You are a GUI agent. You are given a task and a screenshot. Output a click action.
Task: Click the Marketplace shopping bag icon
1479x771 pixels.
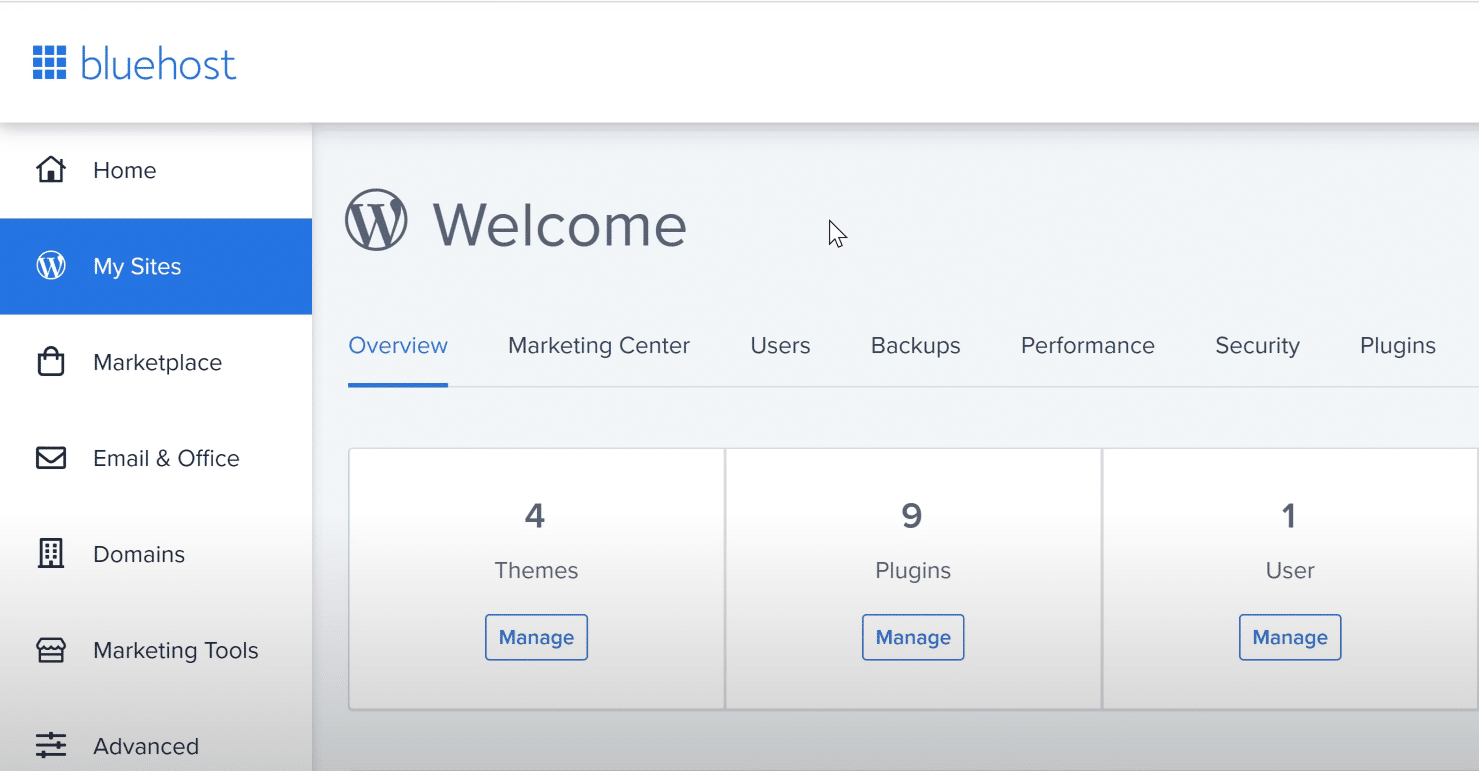click(x=50, y=361)
